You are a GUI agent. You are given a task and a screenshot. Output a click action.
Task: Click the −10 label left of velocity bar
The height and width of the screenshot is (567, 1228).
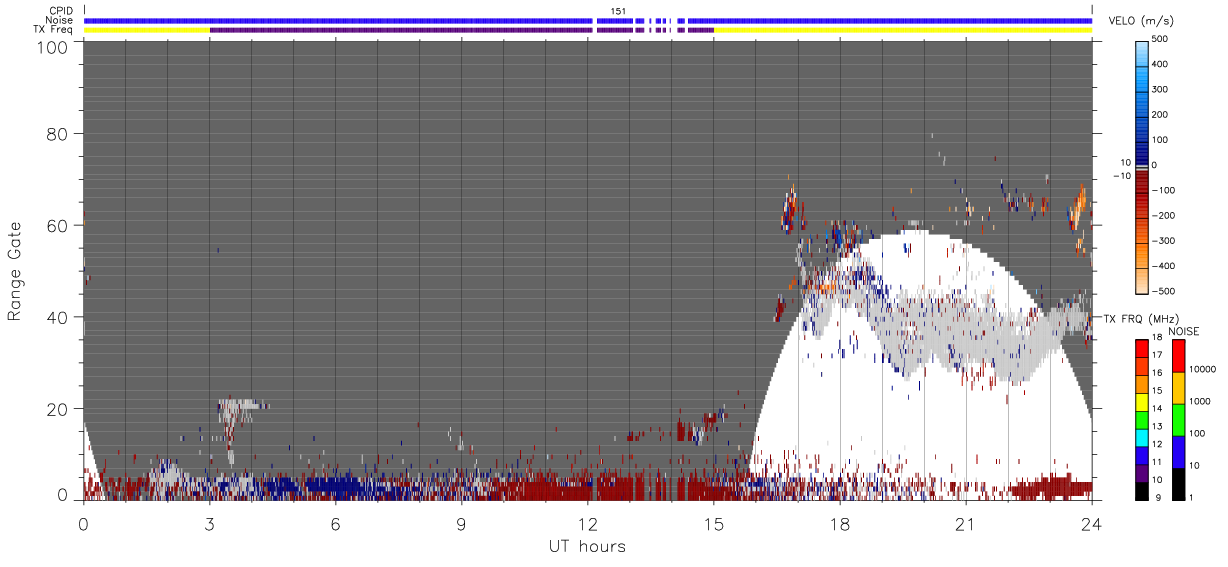[1120, 176]
